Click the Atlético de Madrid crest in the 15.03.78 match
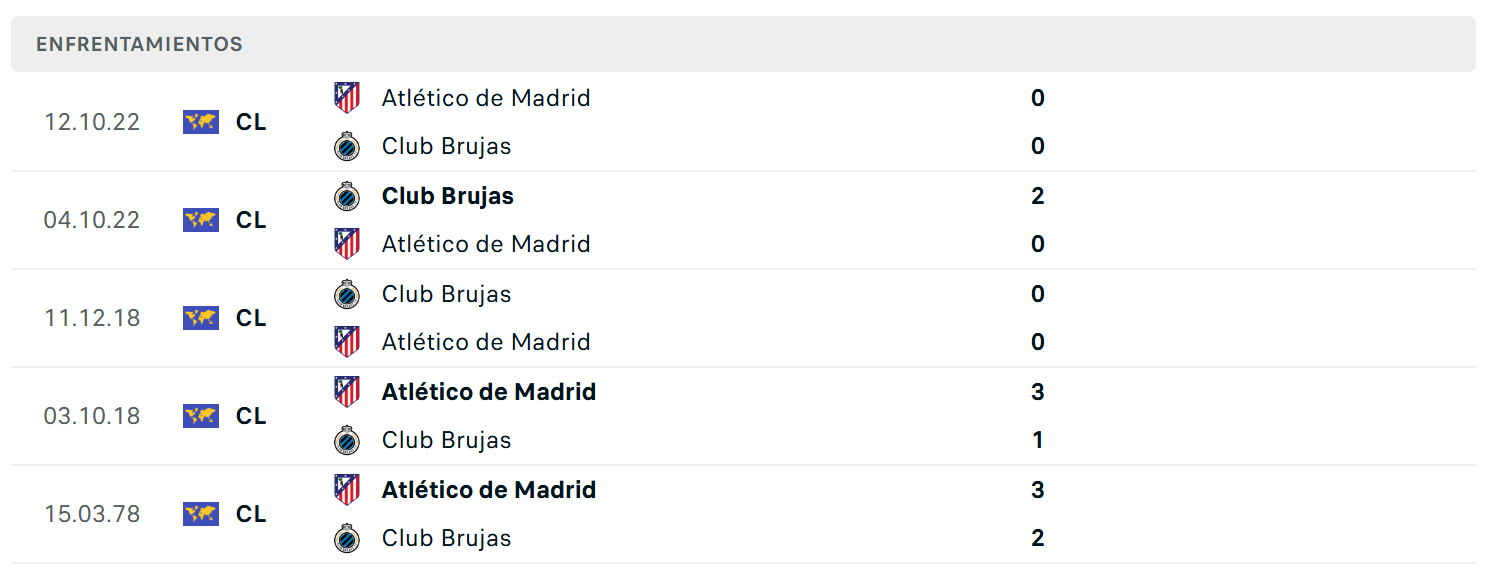 pos(347,490)
